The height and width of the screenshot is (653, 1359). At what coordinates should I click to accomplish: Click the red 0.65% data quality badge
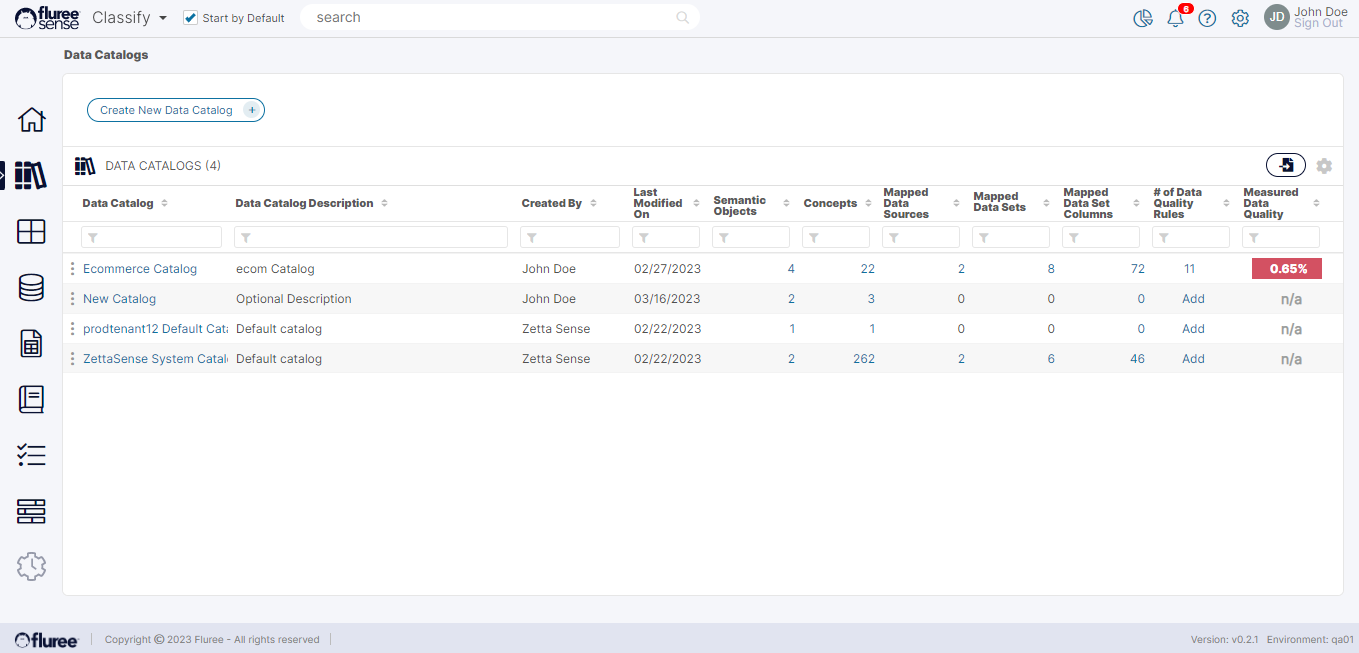tap(1287, 269)
